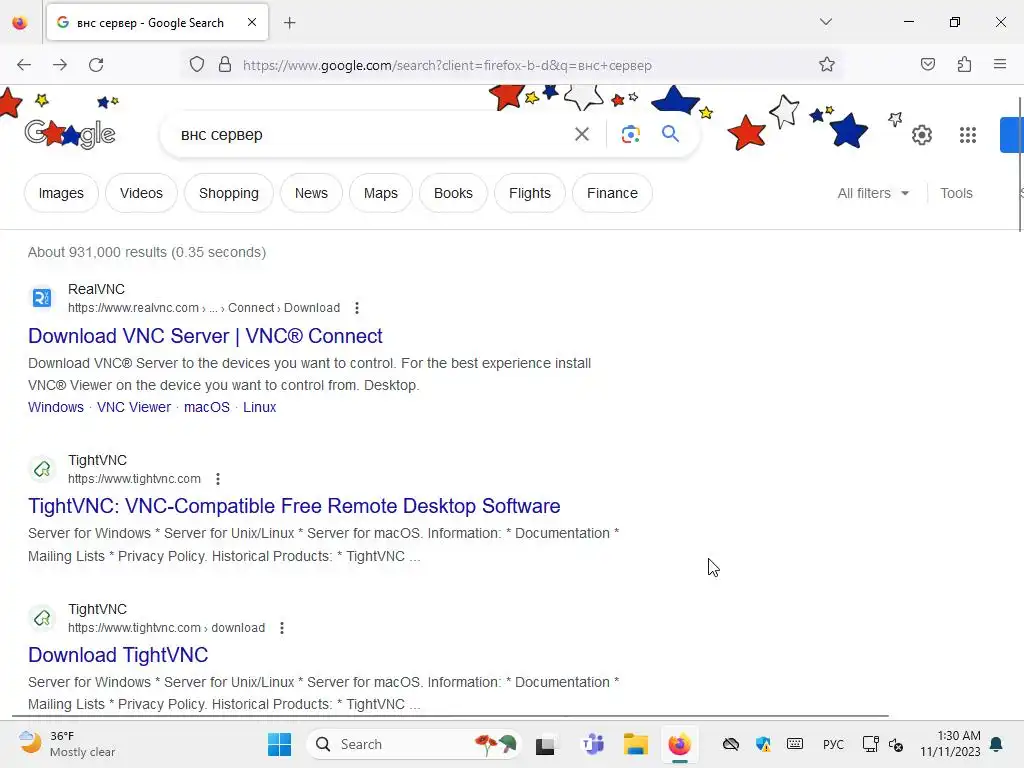Filter results by Videos

141,193
